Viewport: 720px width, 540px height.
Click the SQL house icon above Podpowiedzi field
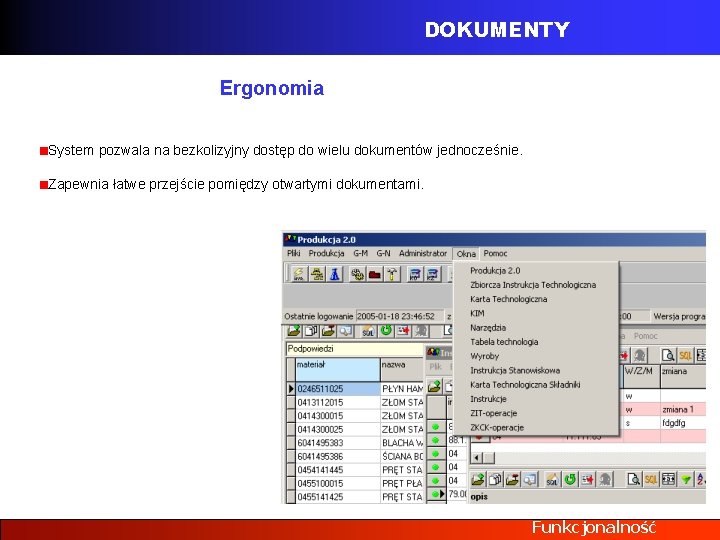(x=368, y=331)
